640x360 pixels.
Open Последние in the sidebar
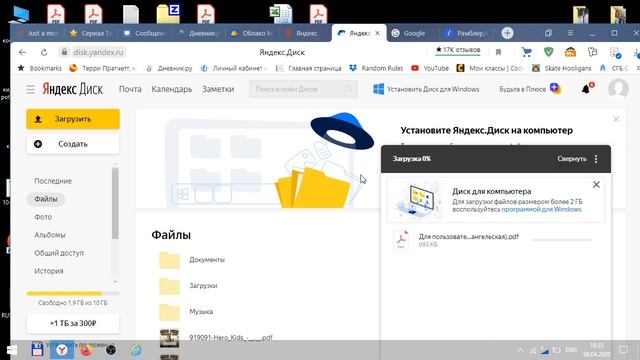[53, 181]
